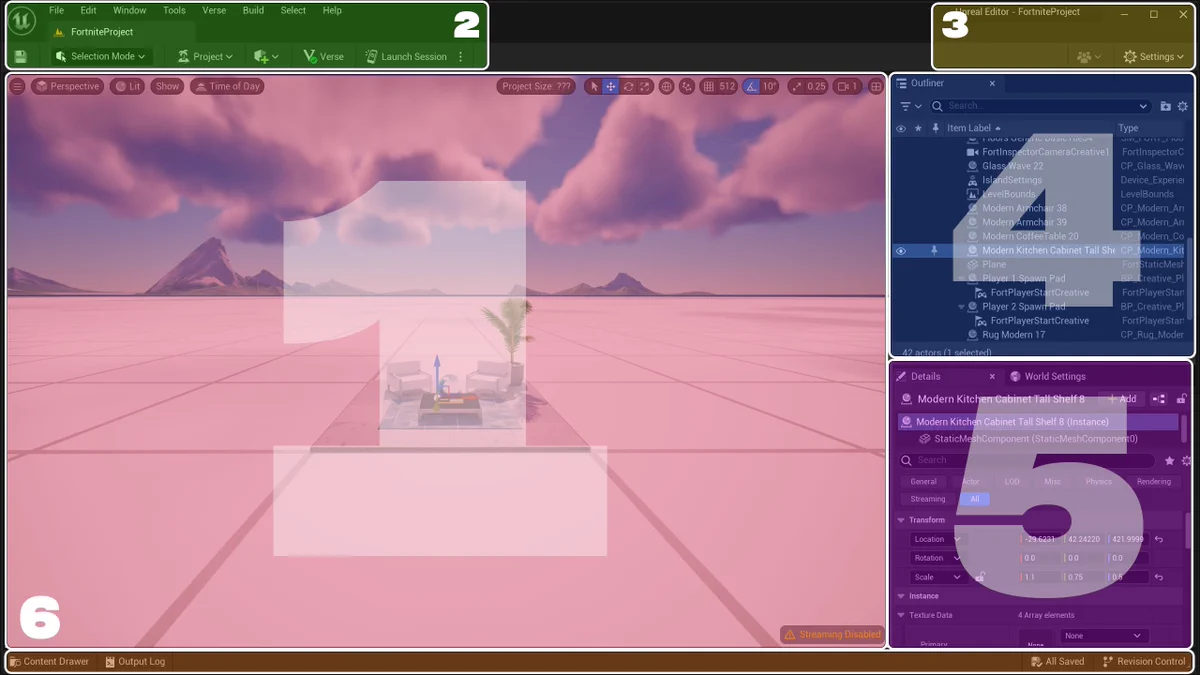Choose the Select mode cursor tool

coord(594,86)
